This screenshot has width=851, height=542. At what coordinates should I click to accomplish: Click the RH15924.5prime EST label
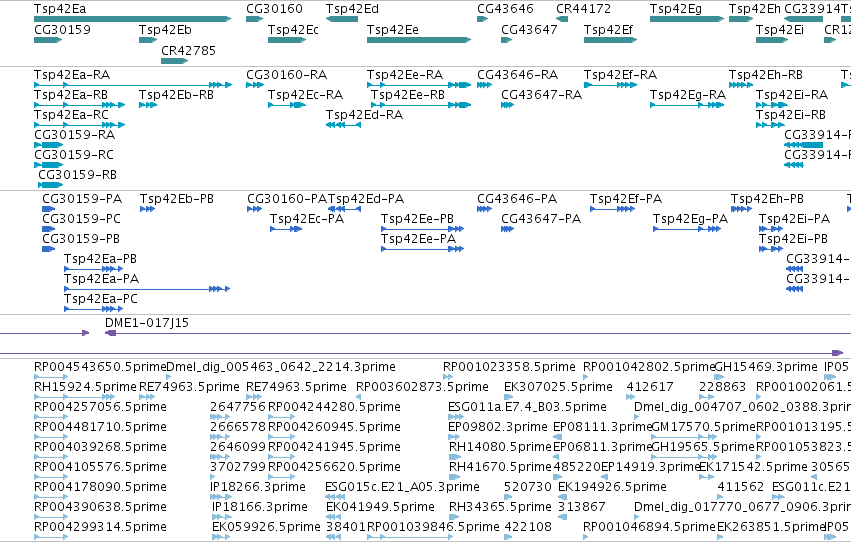click(x=85, y=387)
